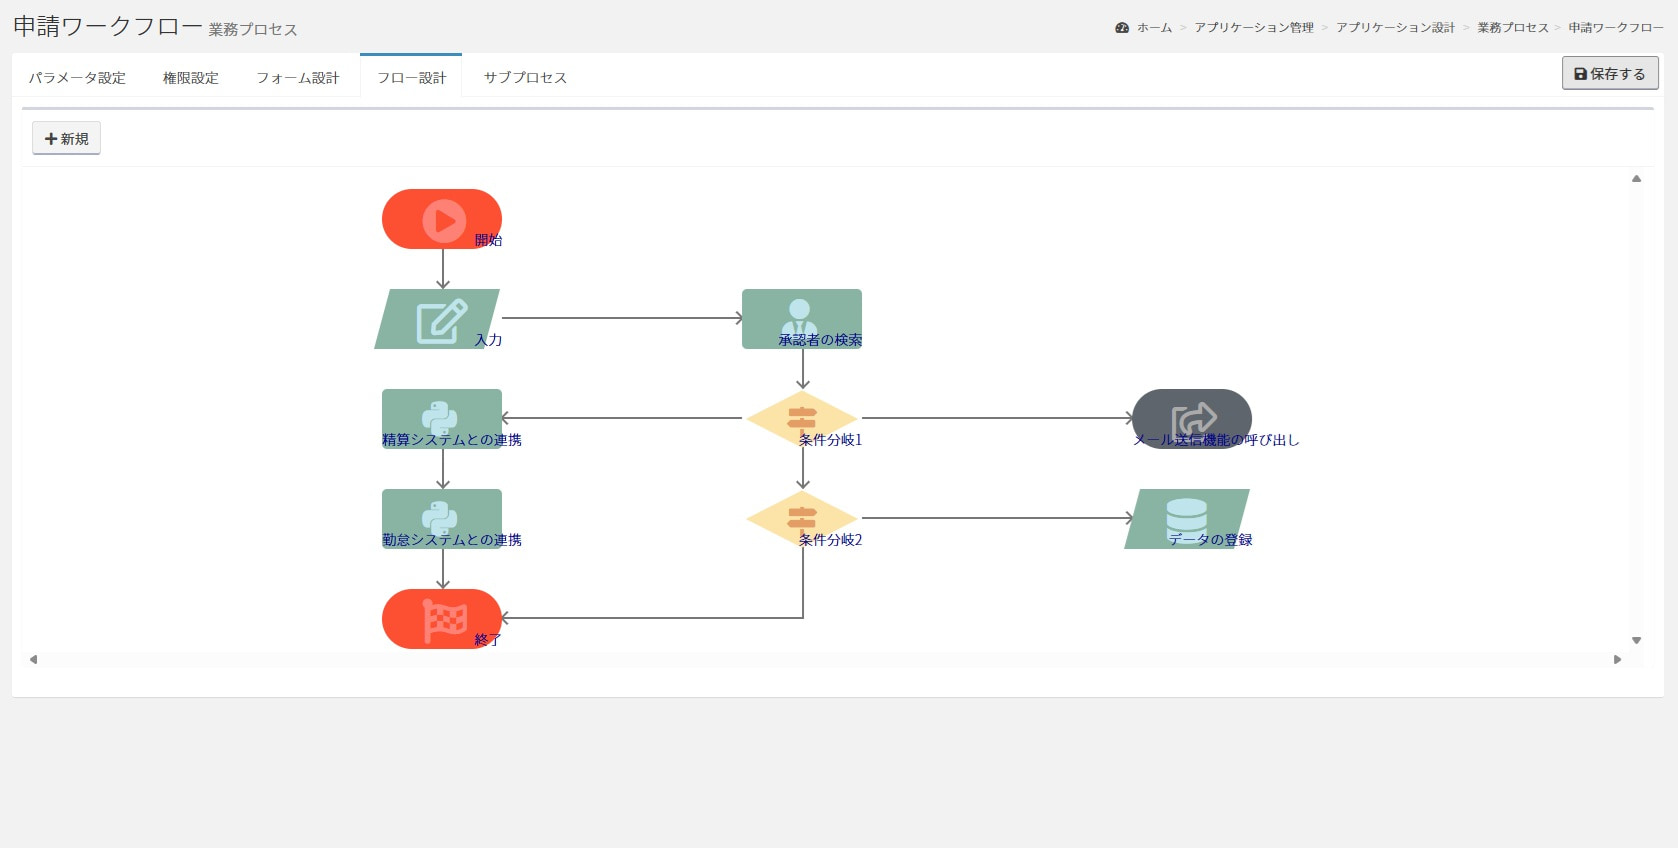Switch to the サブプロセス tab
This screenshot has height=848, width=1678.
click(525, 78)
